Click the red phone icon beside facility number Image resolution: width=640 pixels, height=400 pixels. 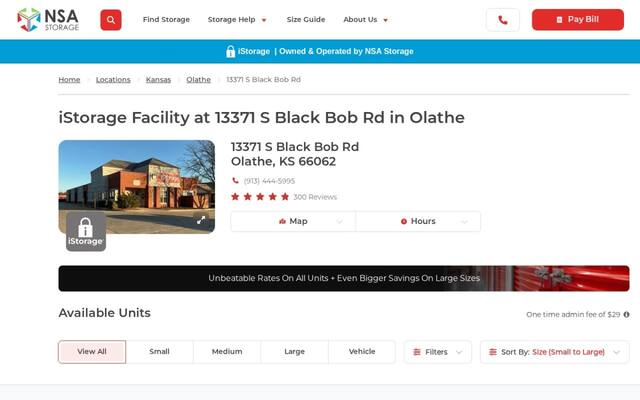[236, 180]
